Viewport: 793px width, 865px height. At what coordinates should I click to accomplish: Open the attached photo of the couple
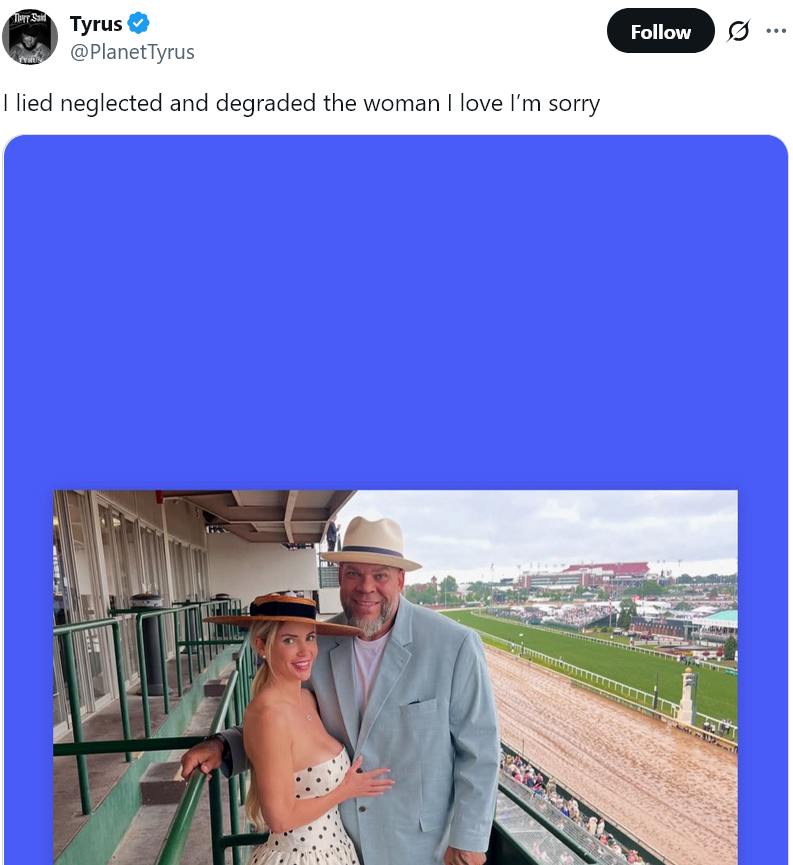coord(395,677)
